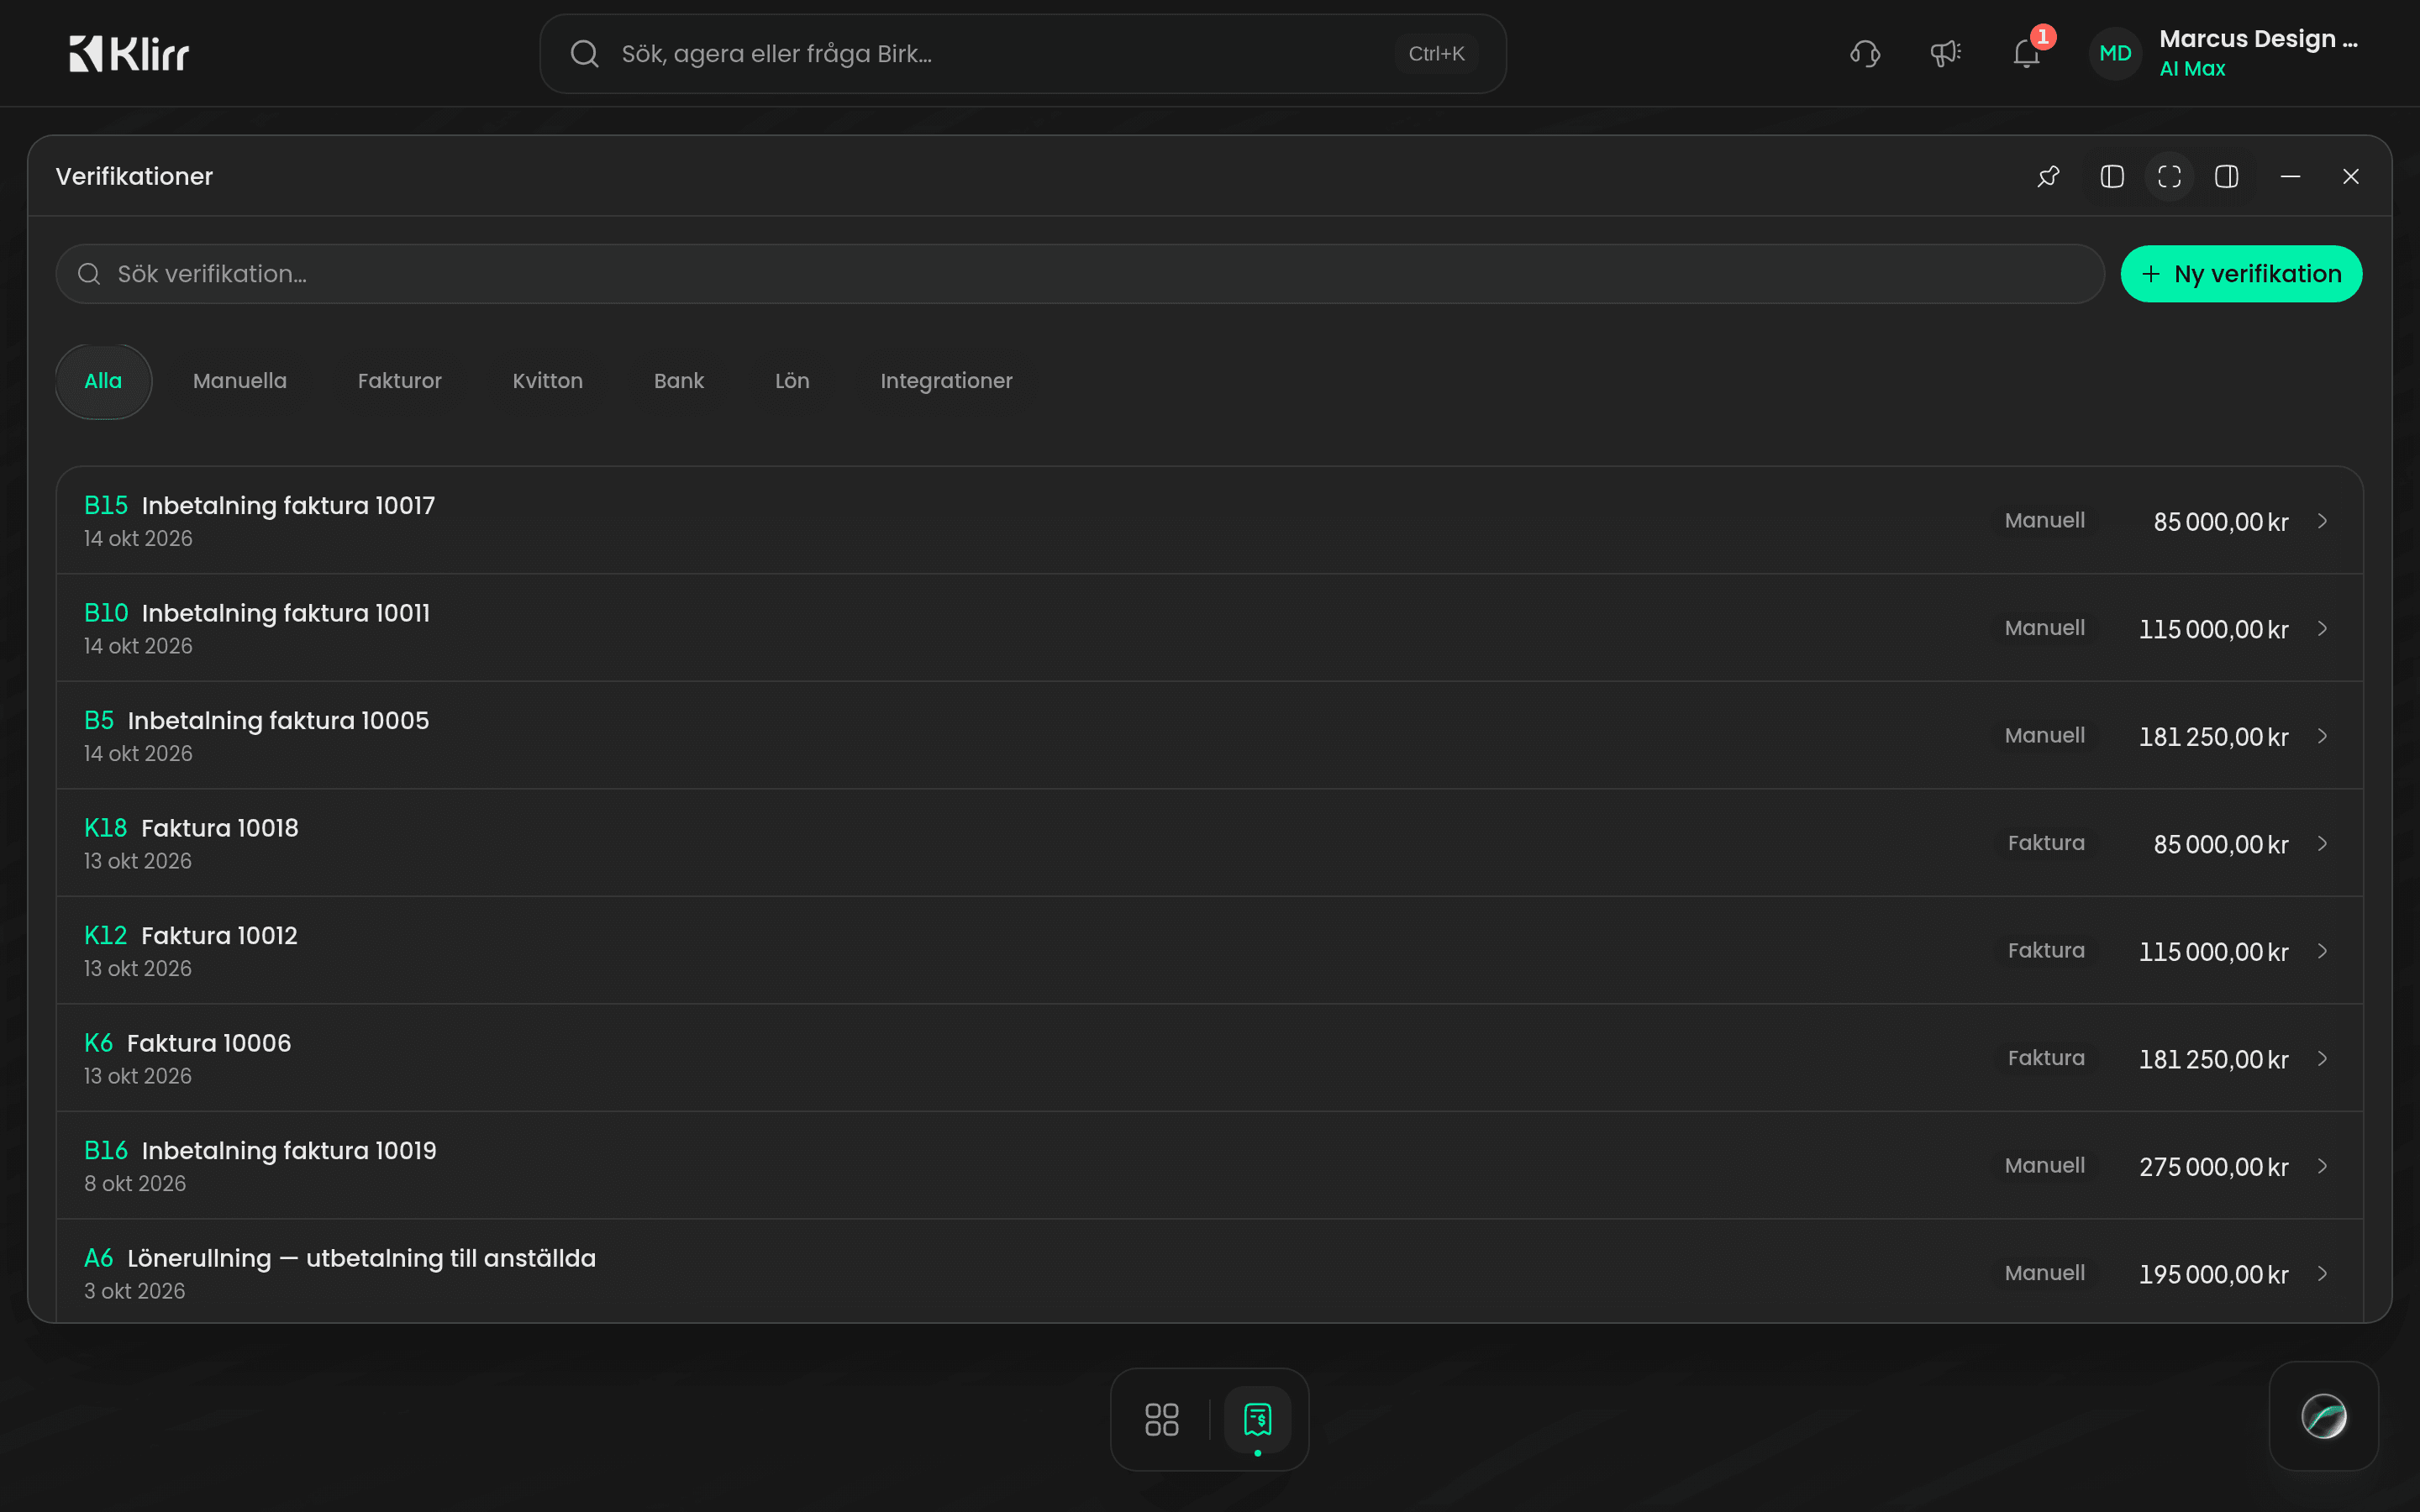
Task: Click the Ctrl+K shortcut badge
Action: (x=1436, y=54)
